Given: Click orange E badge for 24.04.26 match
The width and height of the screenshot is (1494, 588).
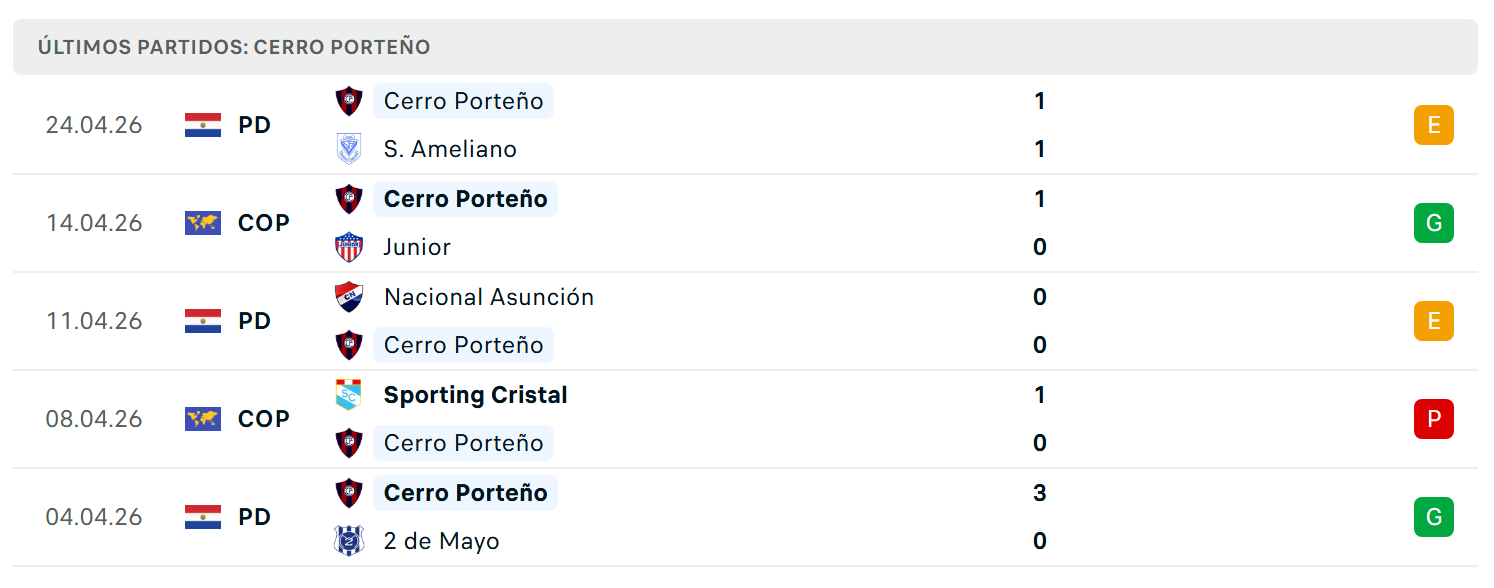Looking at the screenshot, I should click(1433, 125).
